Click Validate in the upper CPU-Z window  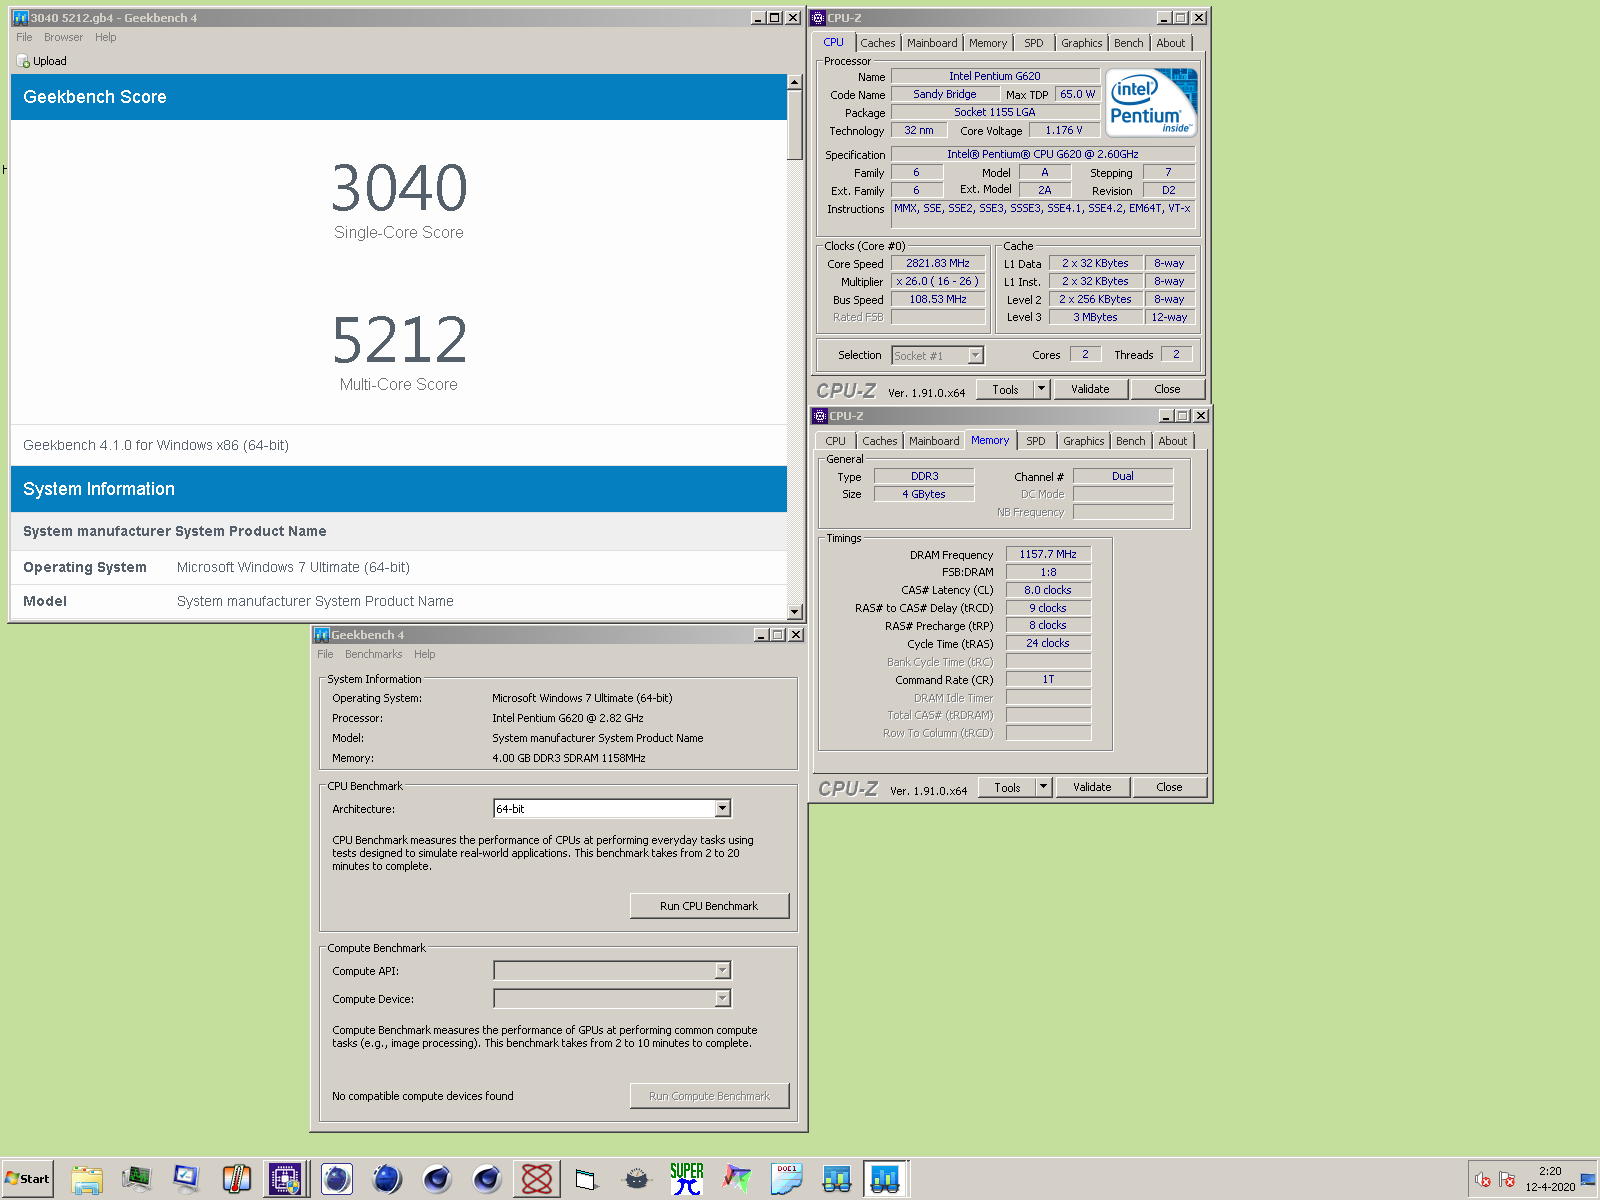click(x=1090, y=389)
